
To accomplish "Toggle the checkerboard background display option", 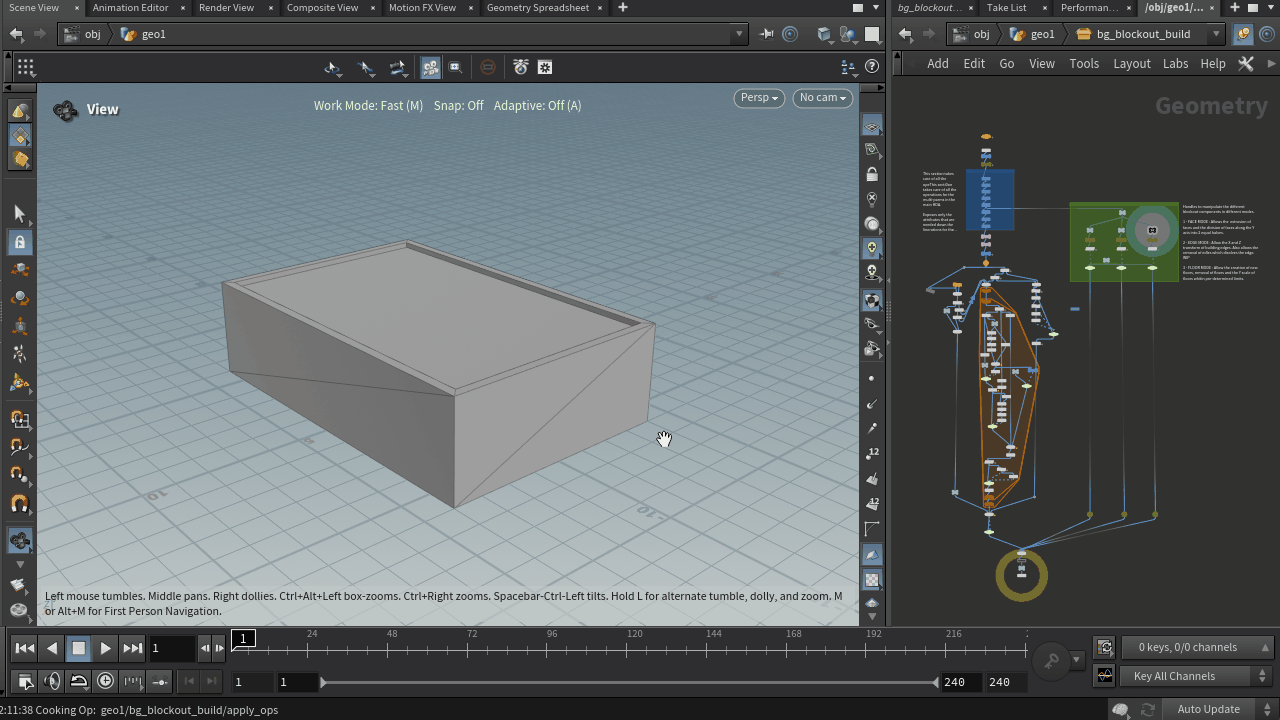I will 872,579.
